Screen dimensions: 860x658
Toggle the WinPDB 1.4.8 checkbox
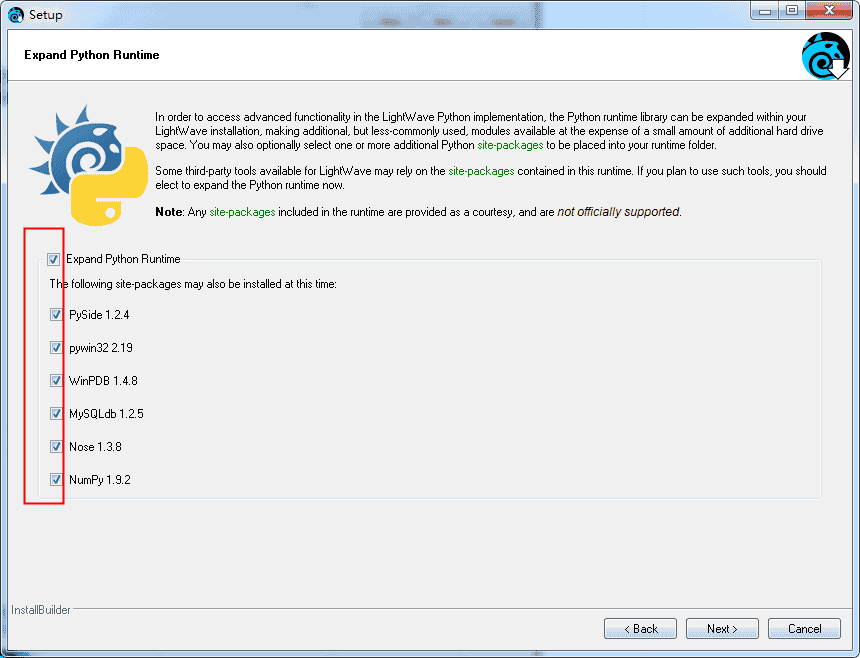coord(56,381)
